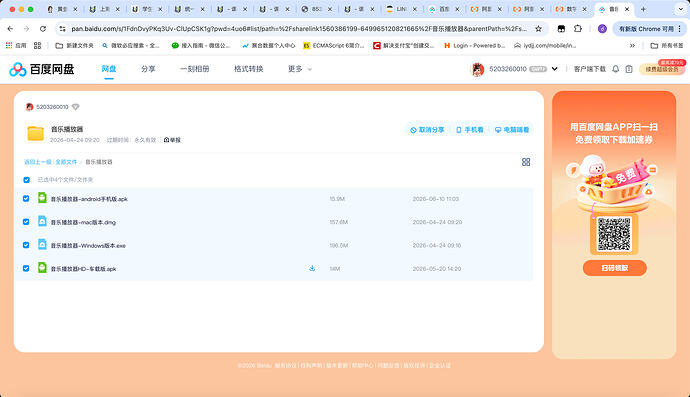
Task: Open the 所有书签 bookmarks folder
Action: 667,45
